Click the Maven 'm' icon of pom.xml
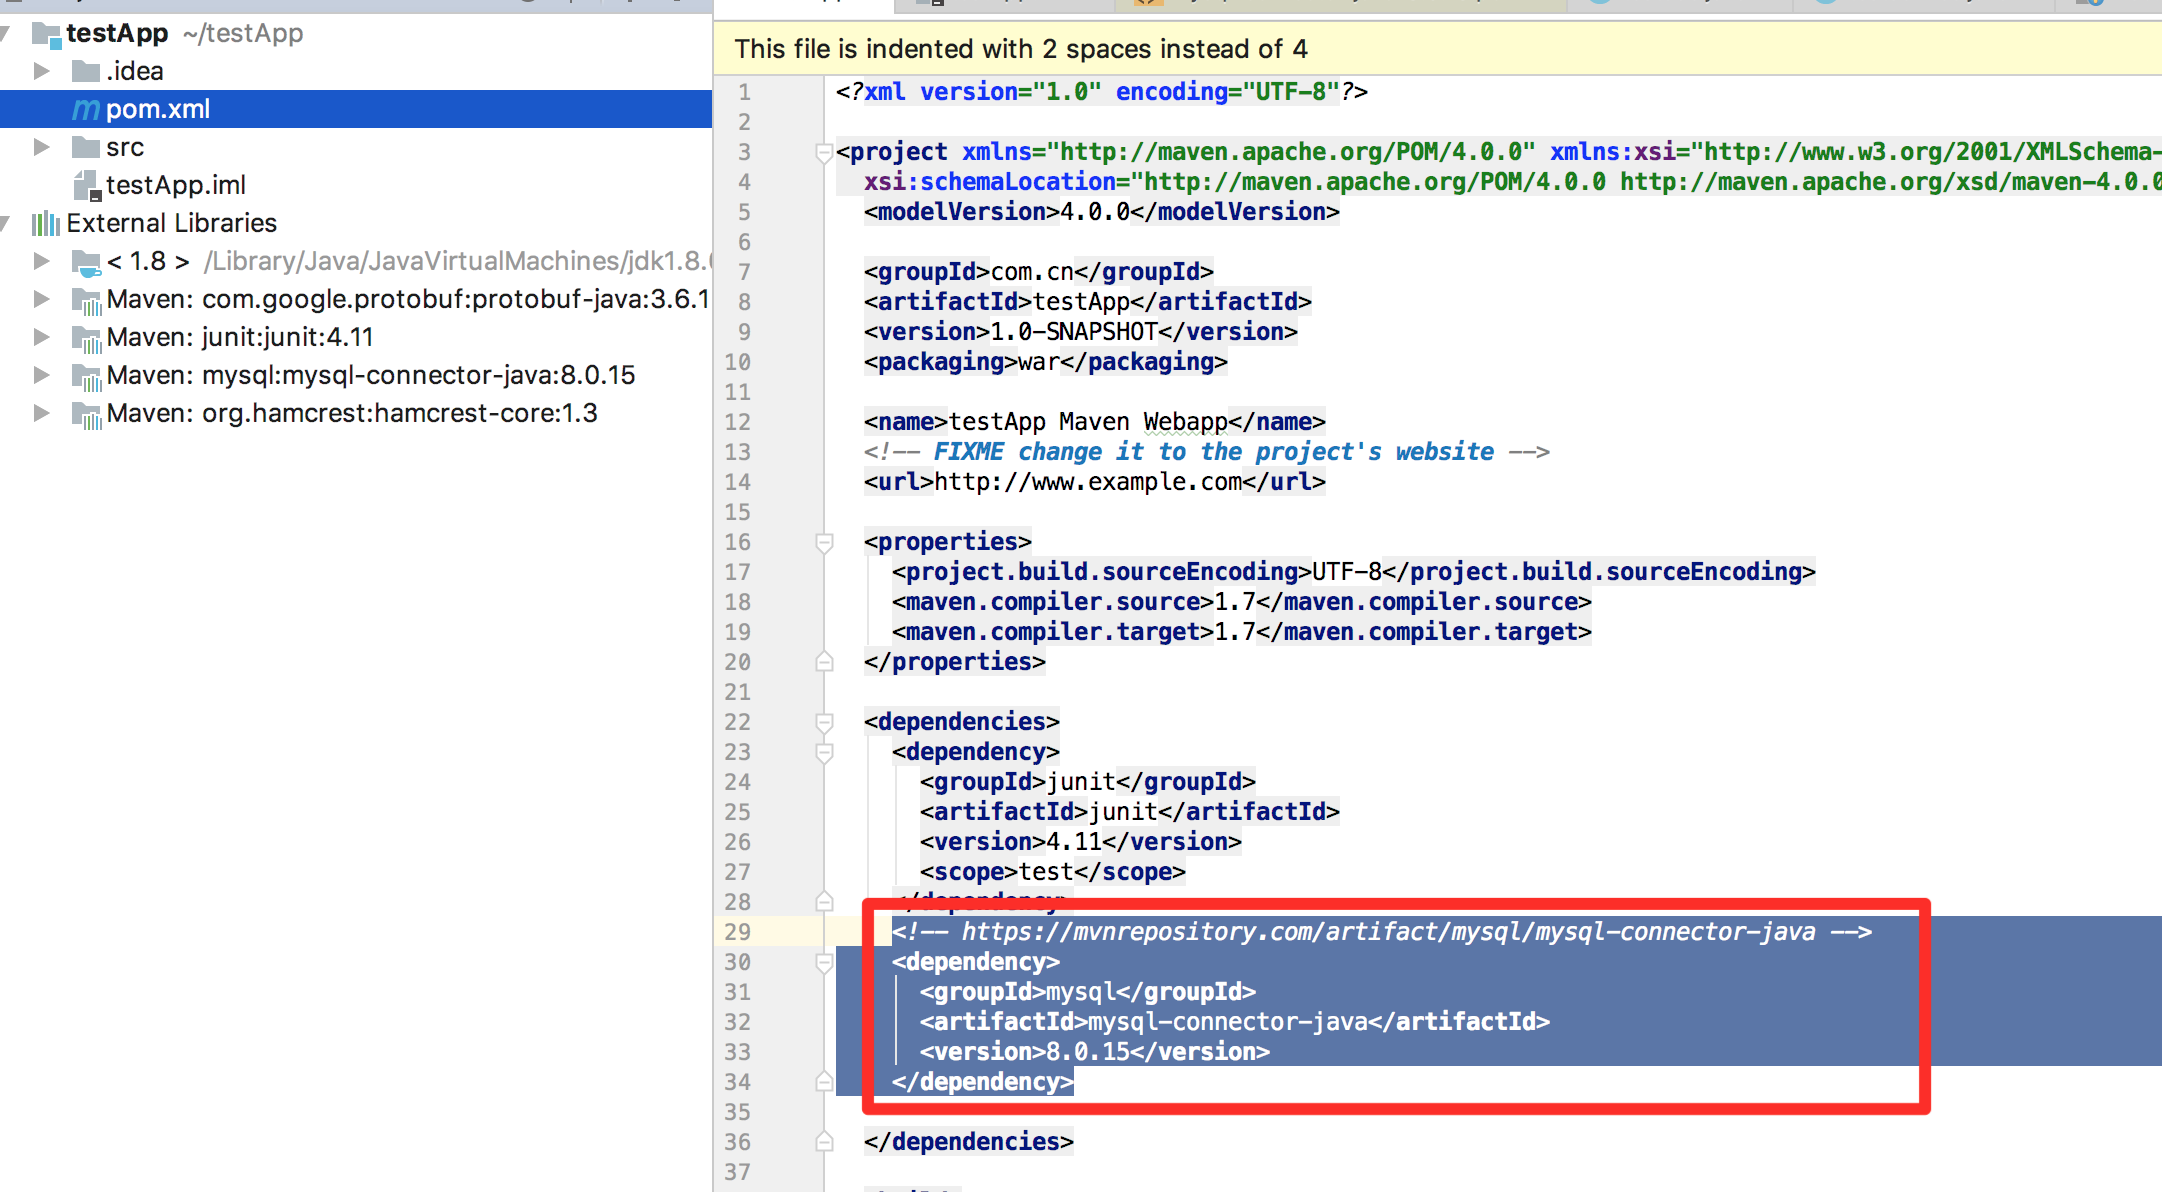2162x1192 pixels. pyautogui.click(x=86, y=109)
